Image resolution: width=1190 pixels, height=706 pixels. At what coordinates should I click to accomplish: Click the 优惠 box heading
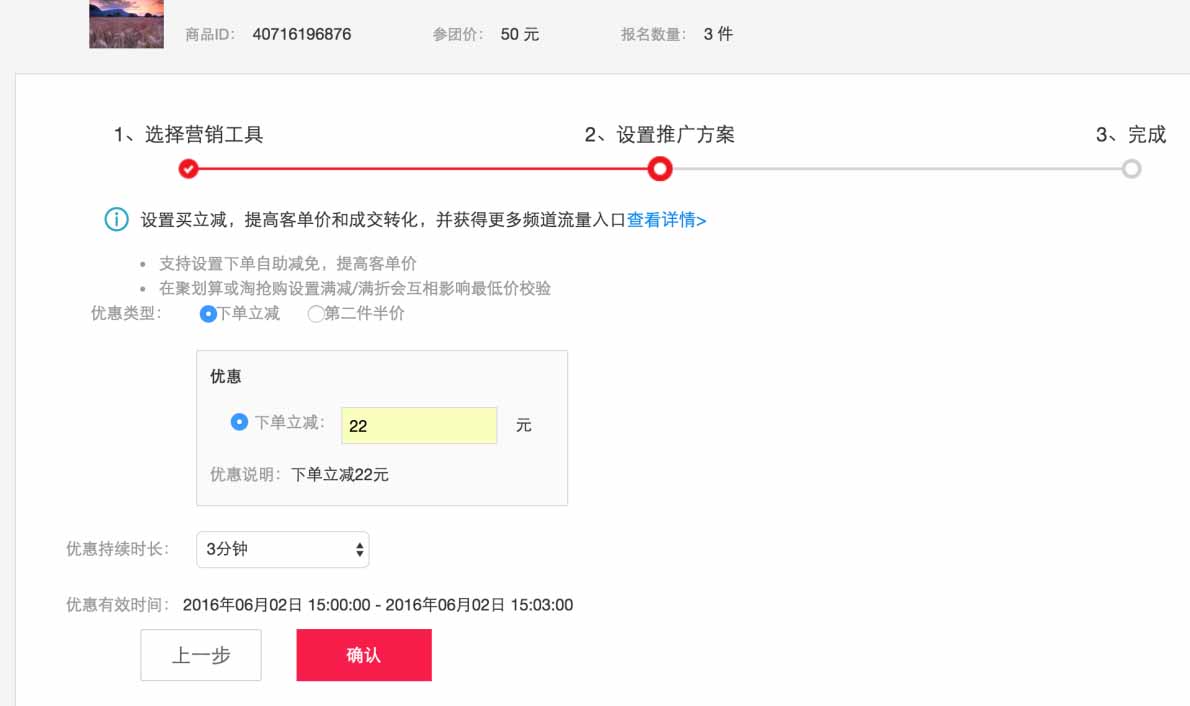tap(225, 377)
